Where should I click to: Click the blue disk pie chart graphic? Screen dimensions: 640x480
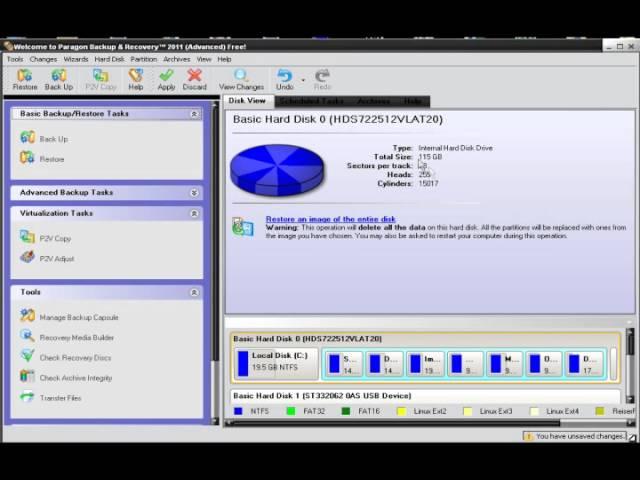(277, 171)
